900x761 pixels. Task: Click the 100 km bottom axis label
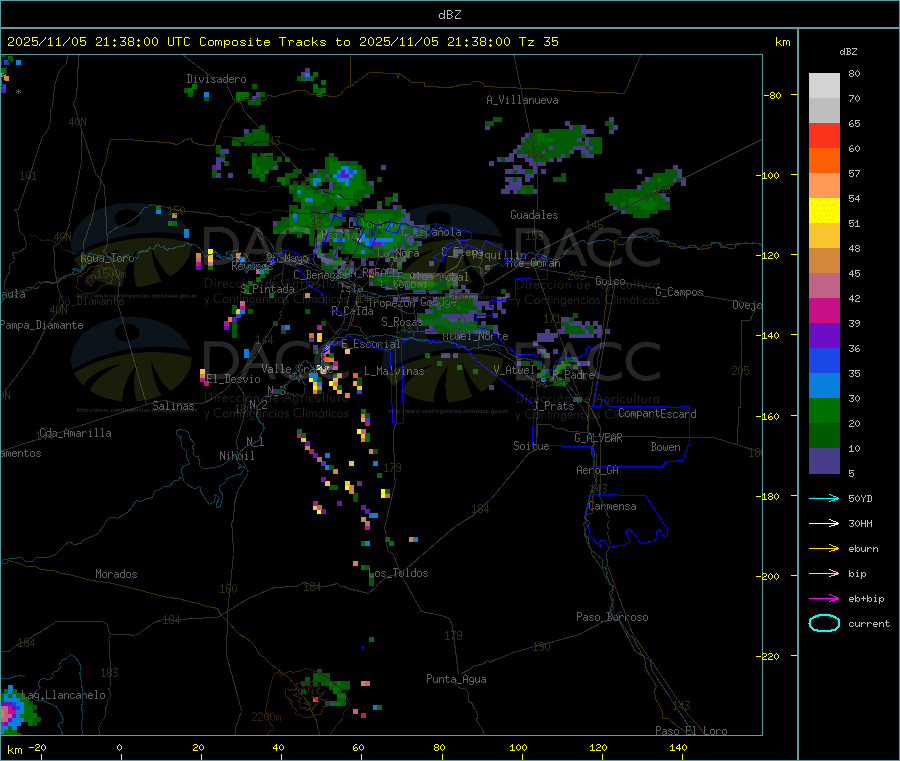[518, 747]
